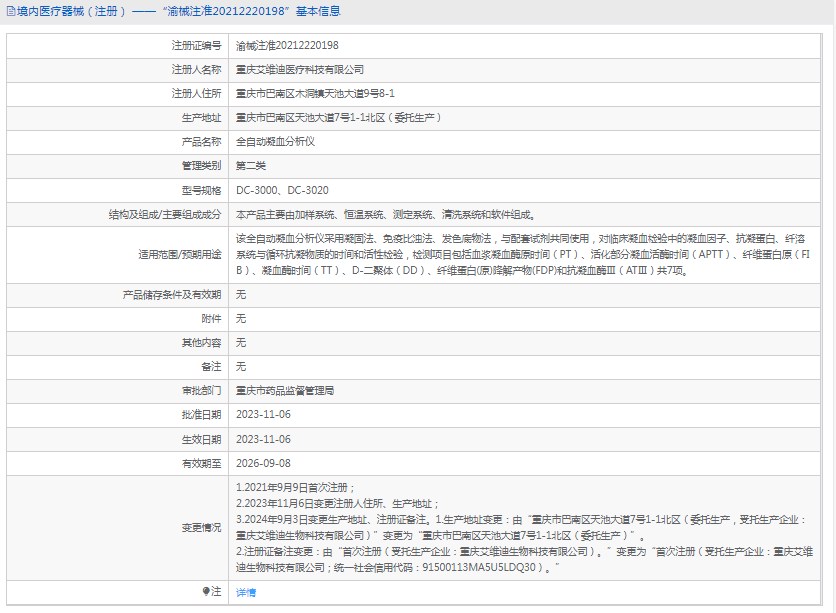Click the 产品储存条件及有效期 label

pos(172,295)
